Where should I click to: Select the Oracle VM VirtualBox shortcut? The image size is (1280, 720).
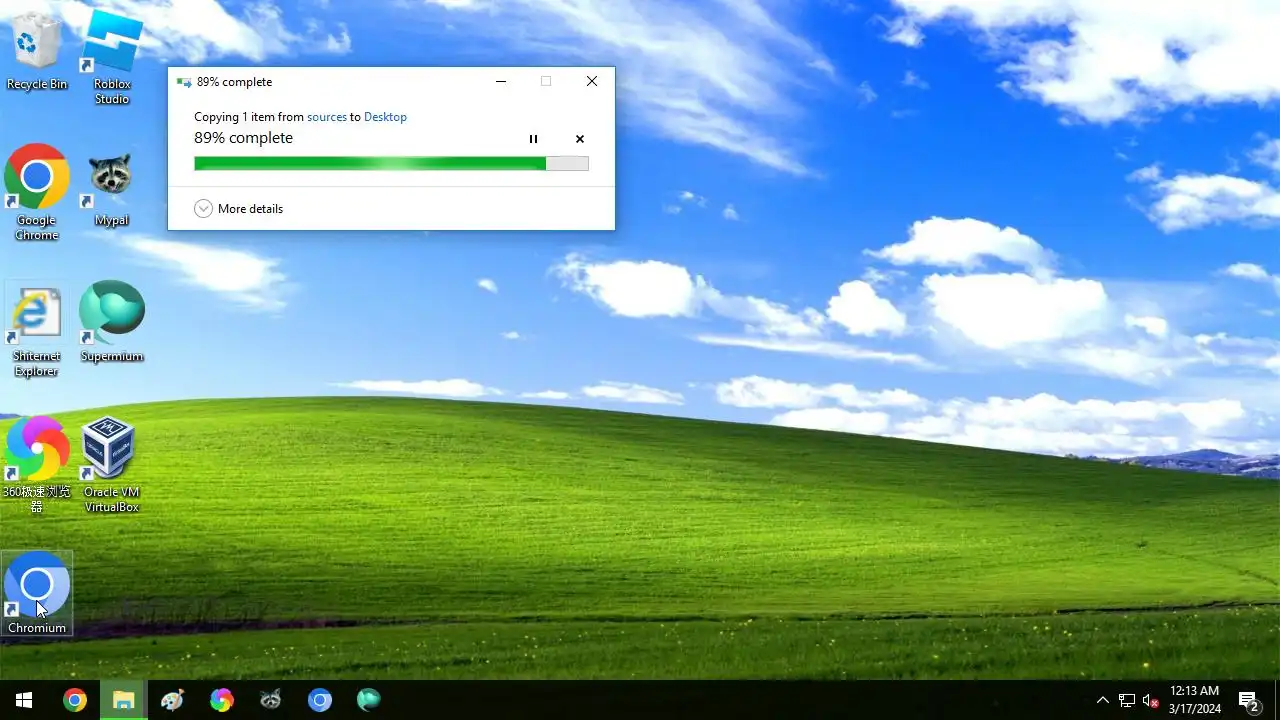(x=112, y=465)
